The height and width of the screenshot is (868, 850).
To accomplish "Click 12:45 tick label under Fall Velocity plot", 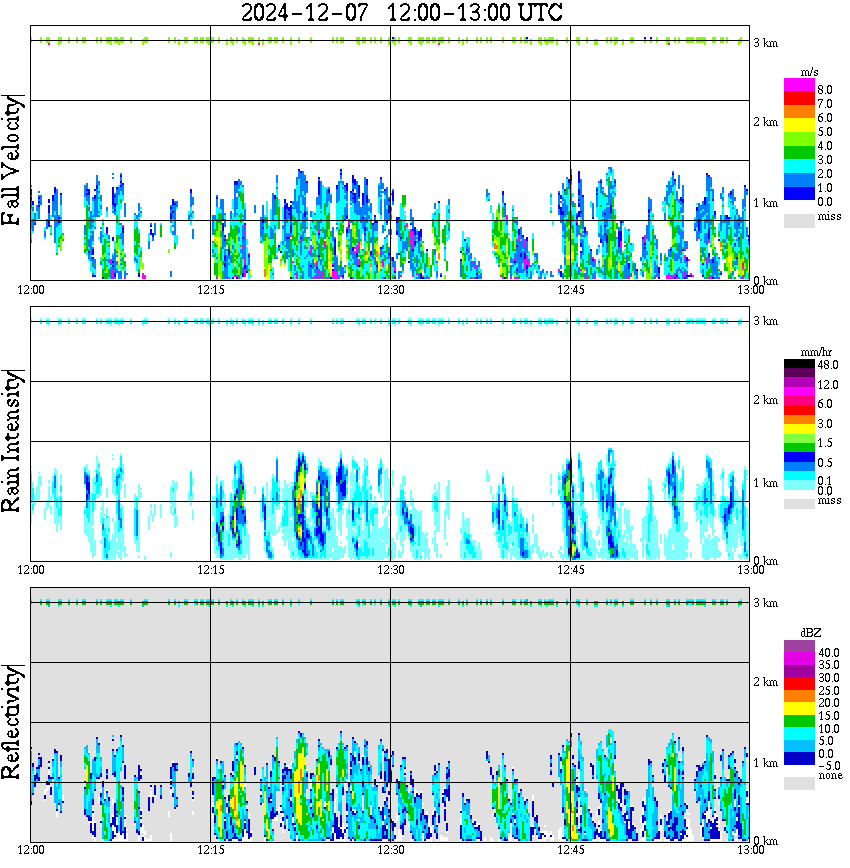I will click(x=570, y=290).
